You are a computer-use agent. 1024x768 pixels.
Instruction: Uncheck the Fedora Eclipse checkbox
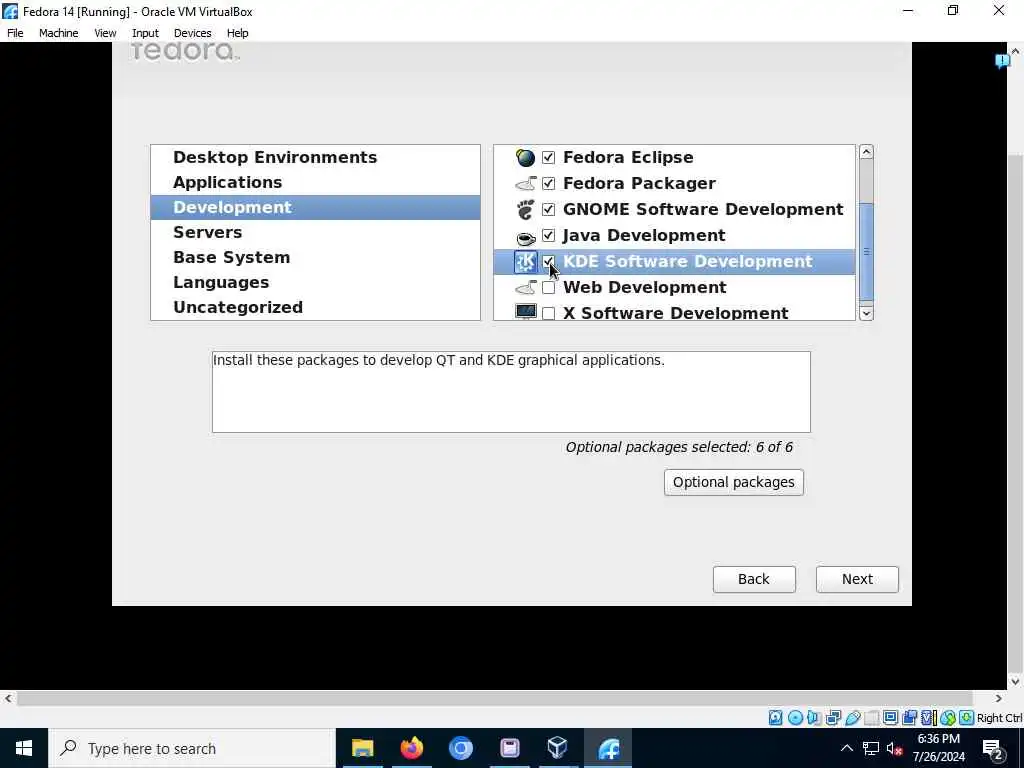(x=549, y=157)
